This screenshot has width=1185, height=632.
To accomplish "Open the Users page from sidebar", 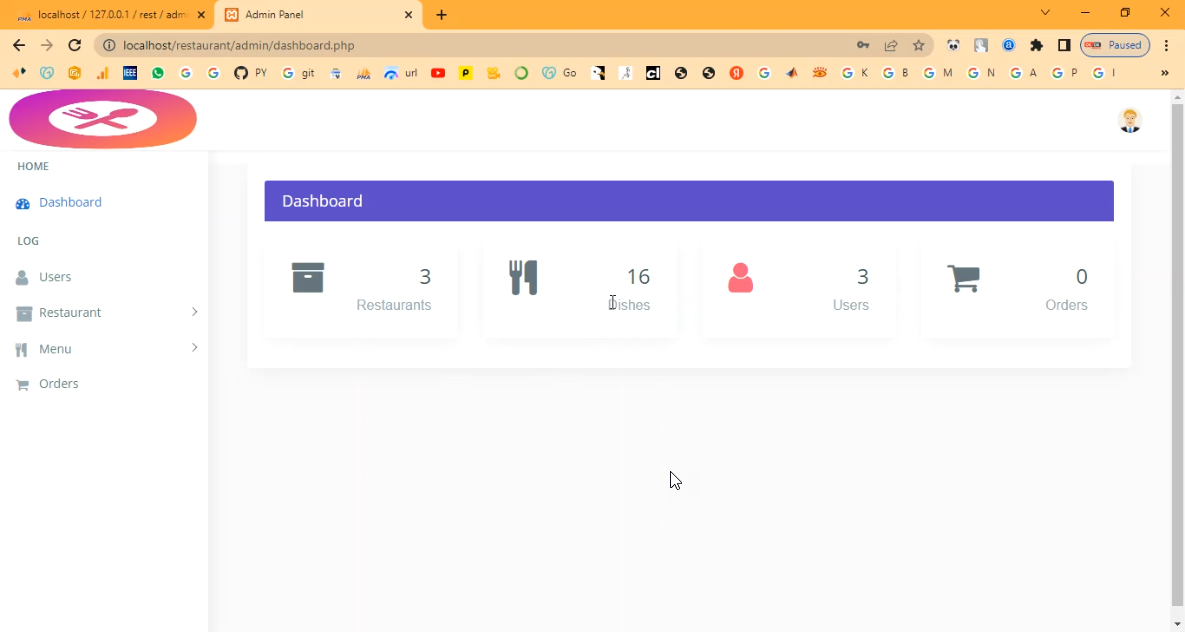I will 55,277.
